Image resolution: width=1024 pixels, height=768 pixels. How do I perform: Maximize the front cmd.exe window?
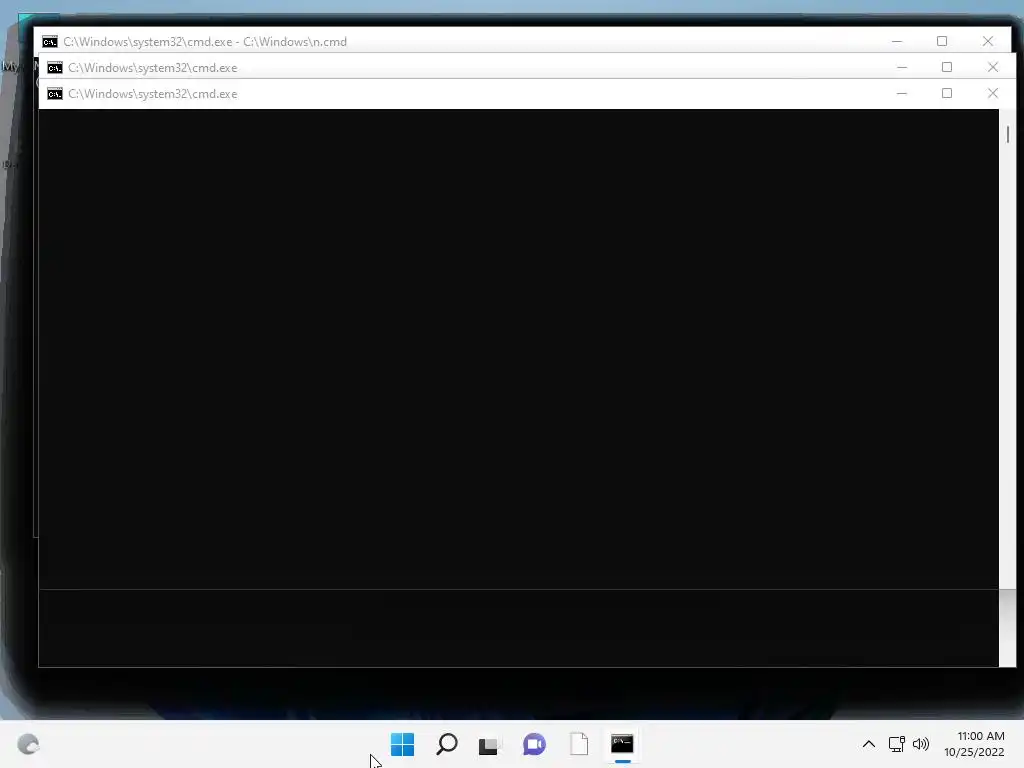point(947,93)
